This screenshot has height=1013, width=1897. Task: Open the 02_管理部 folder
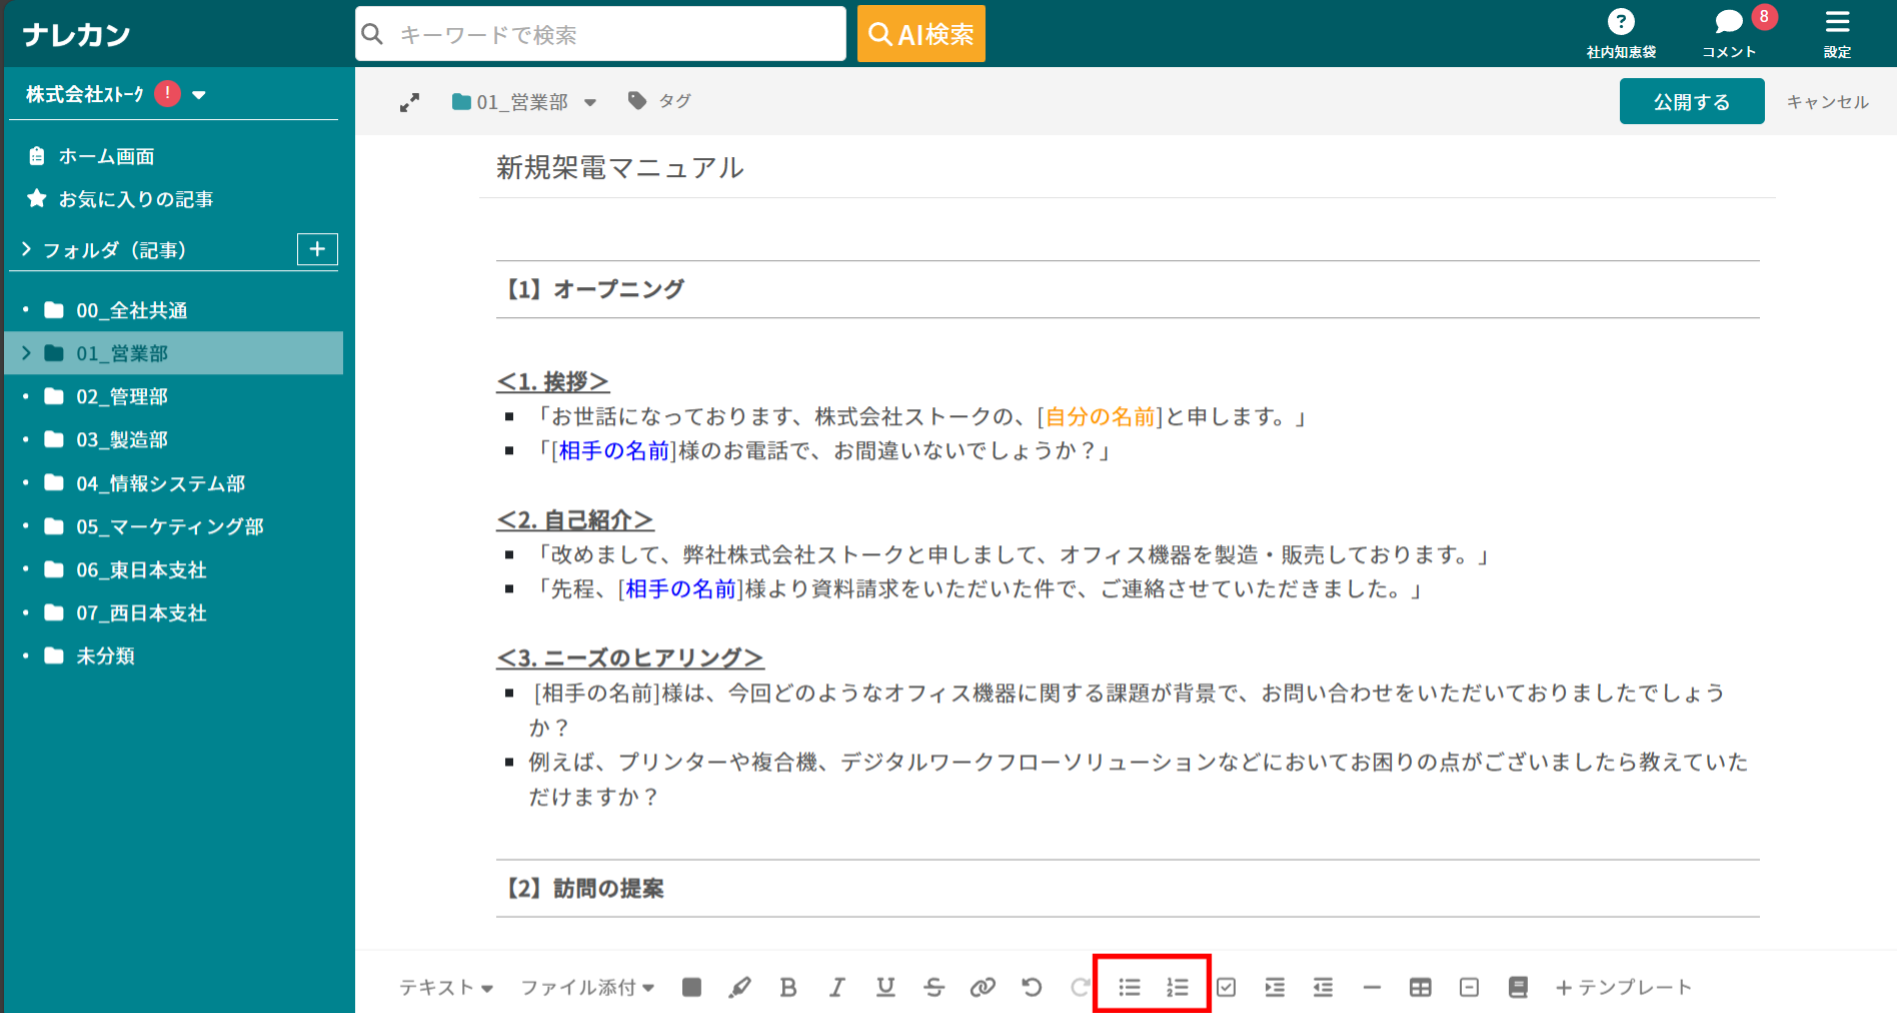coord(120,396)
